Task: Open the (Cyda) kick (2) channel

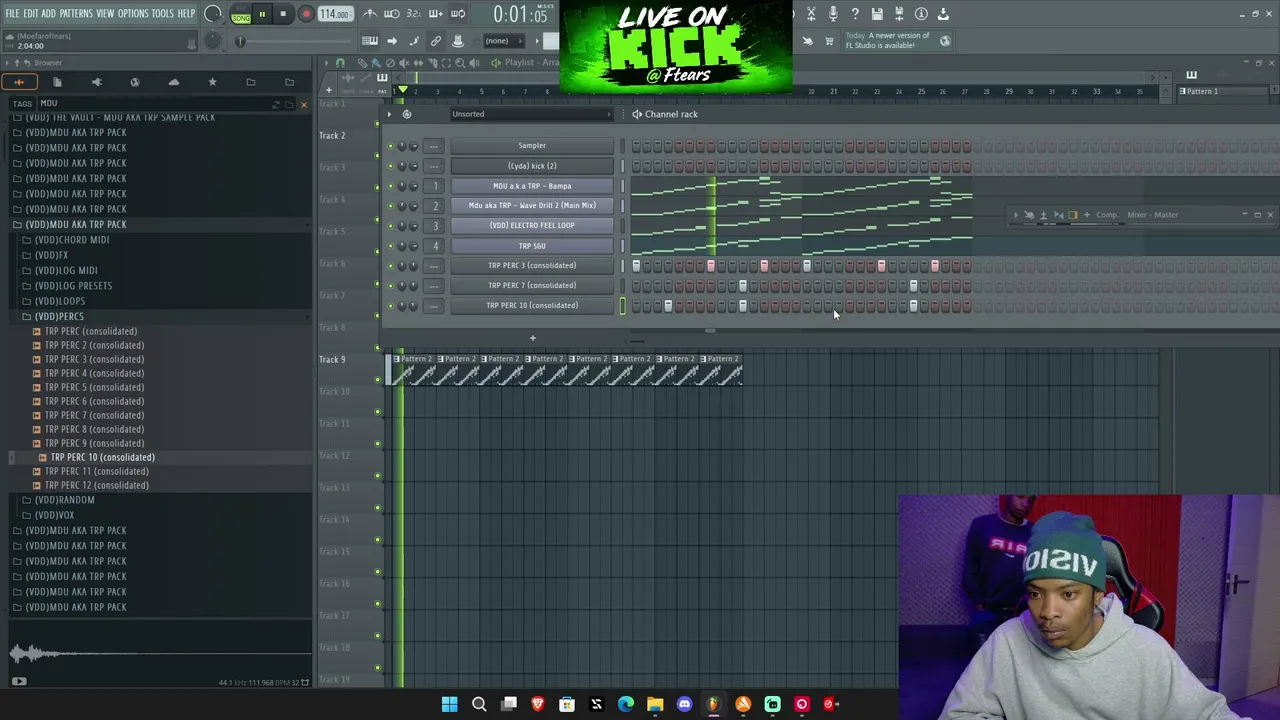Action: point(532,166)
